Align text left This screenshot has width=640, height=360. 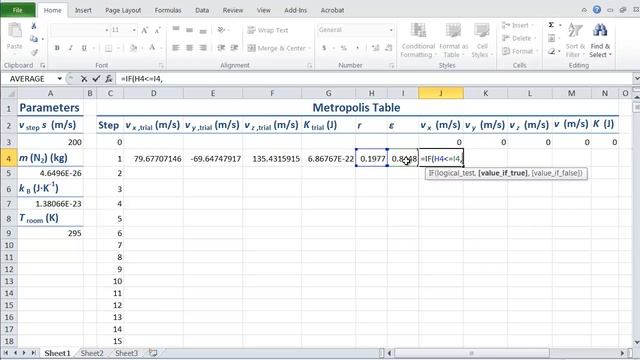click(x=176, y=48)
